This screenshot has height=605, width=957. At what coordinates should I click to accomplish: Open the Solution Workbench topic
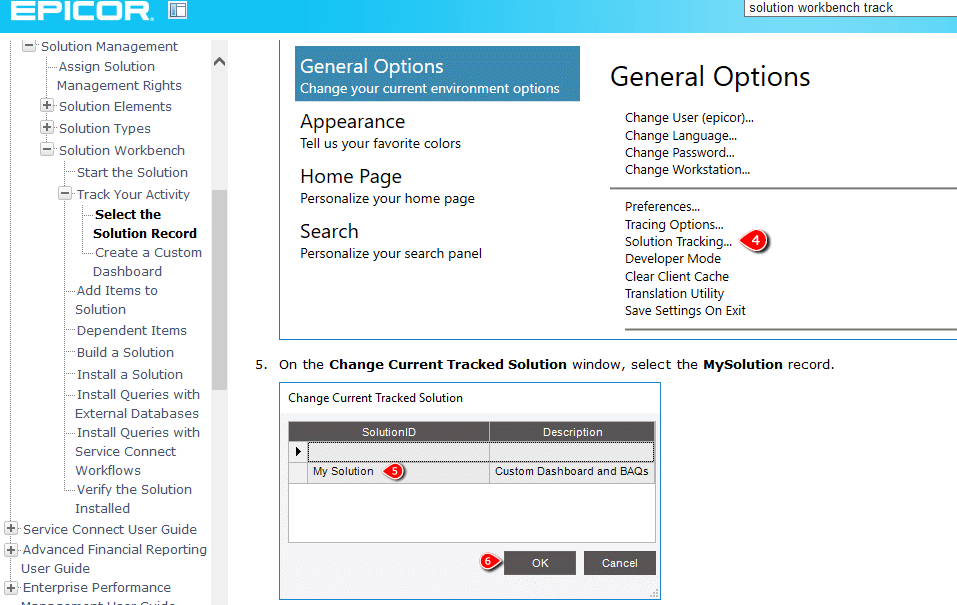(x=121, y=150)
